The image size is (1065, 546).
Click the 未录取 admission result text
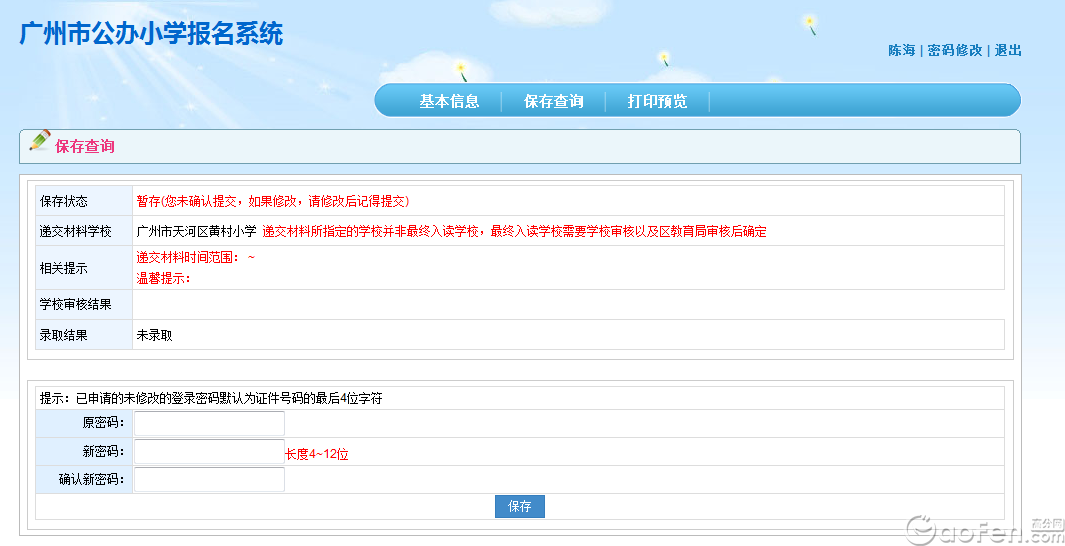pyautogui.click(x=154, y=335)
